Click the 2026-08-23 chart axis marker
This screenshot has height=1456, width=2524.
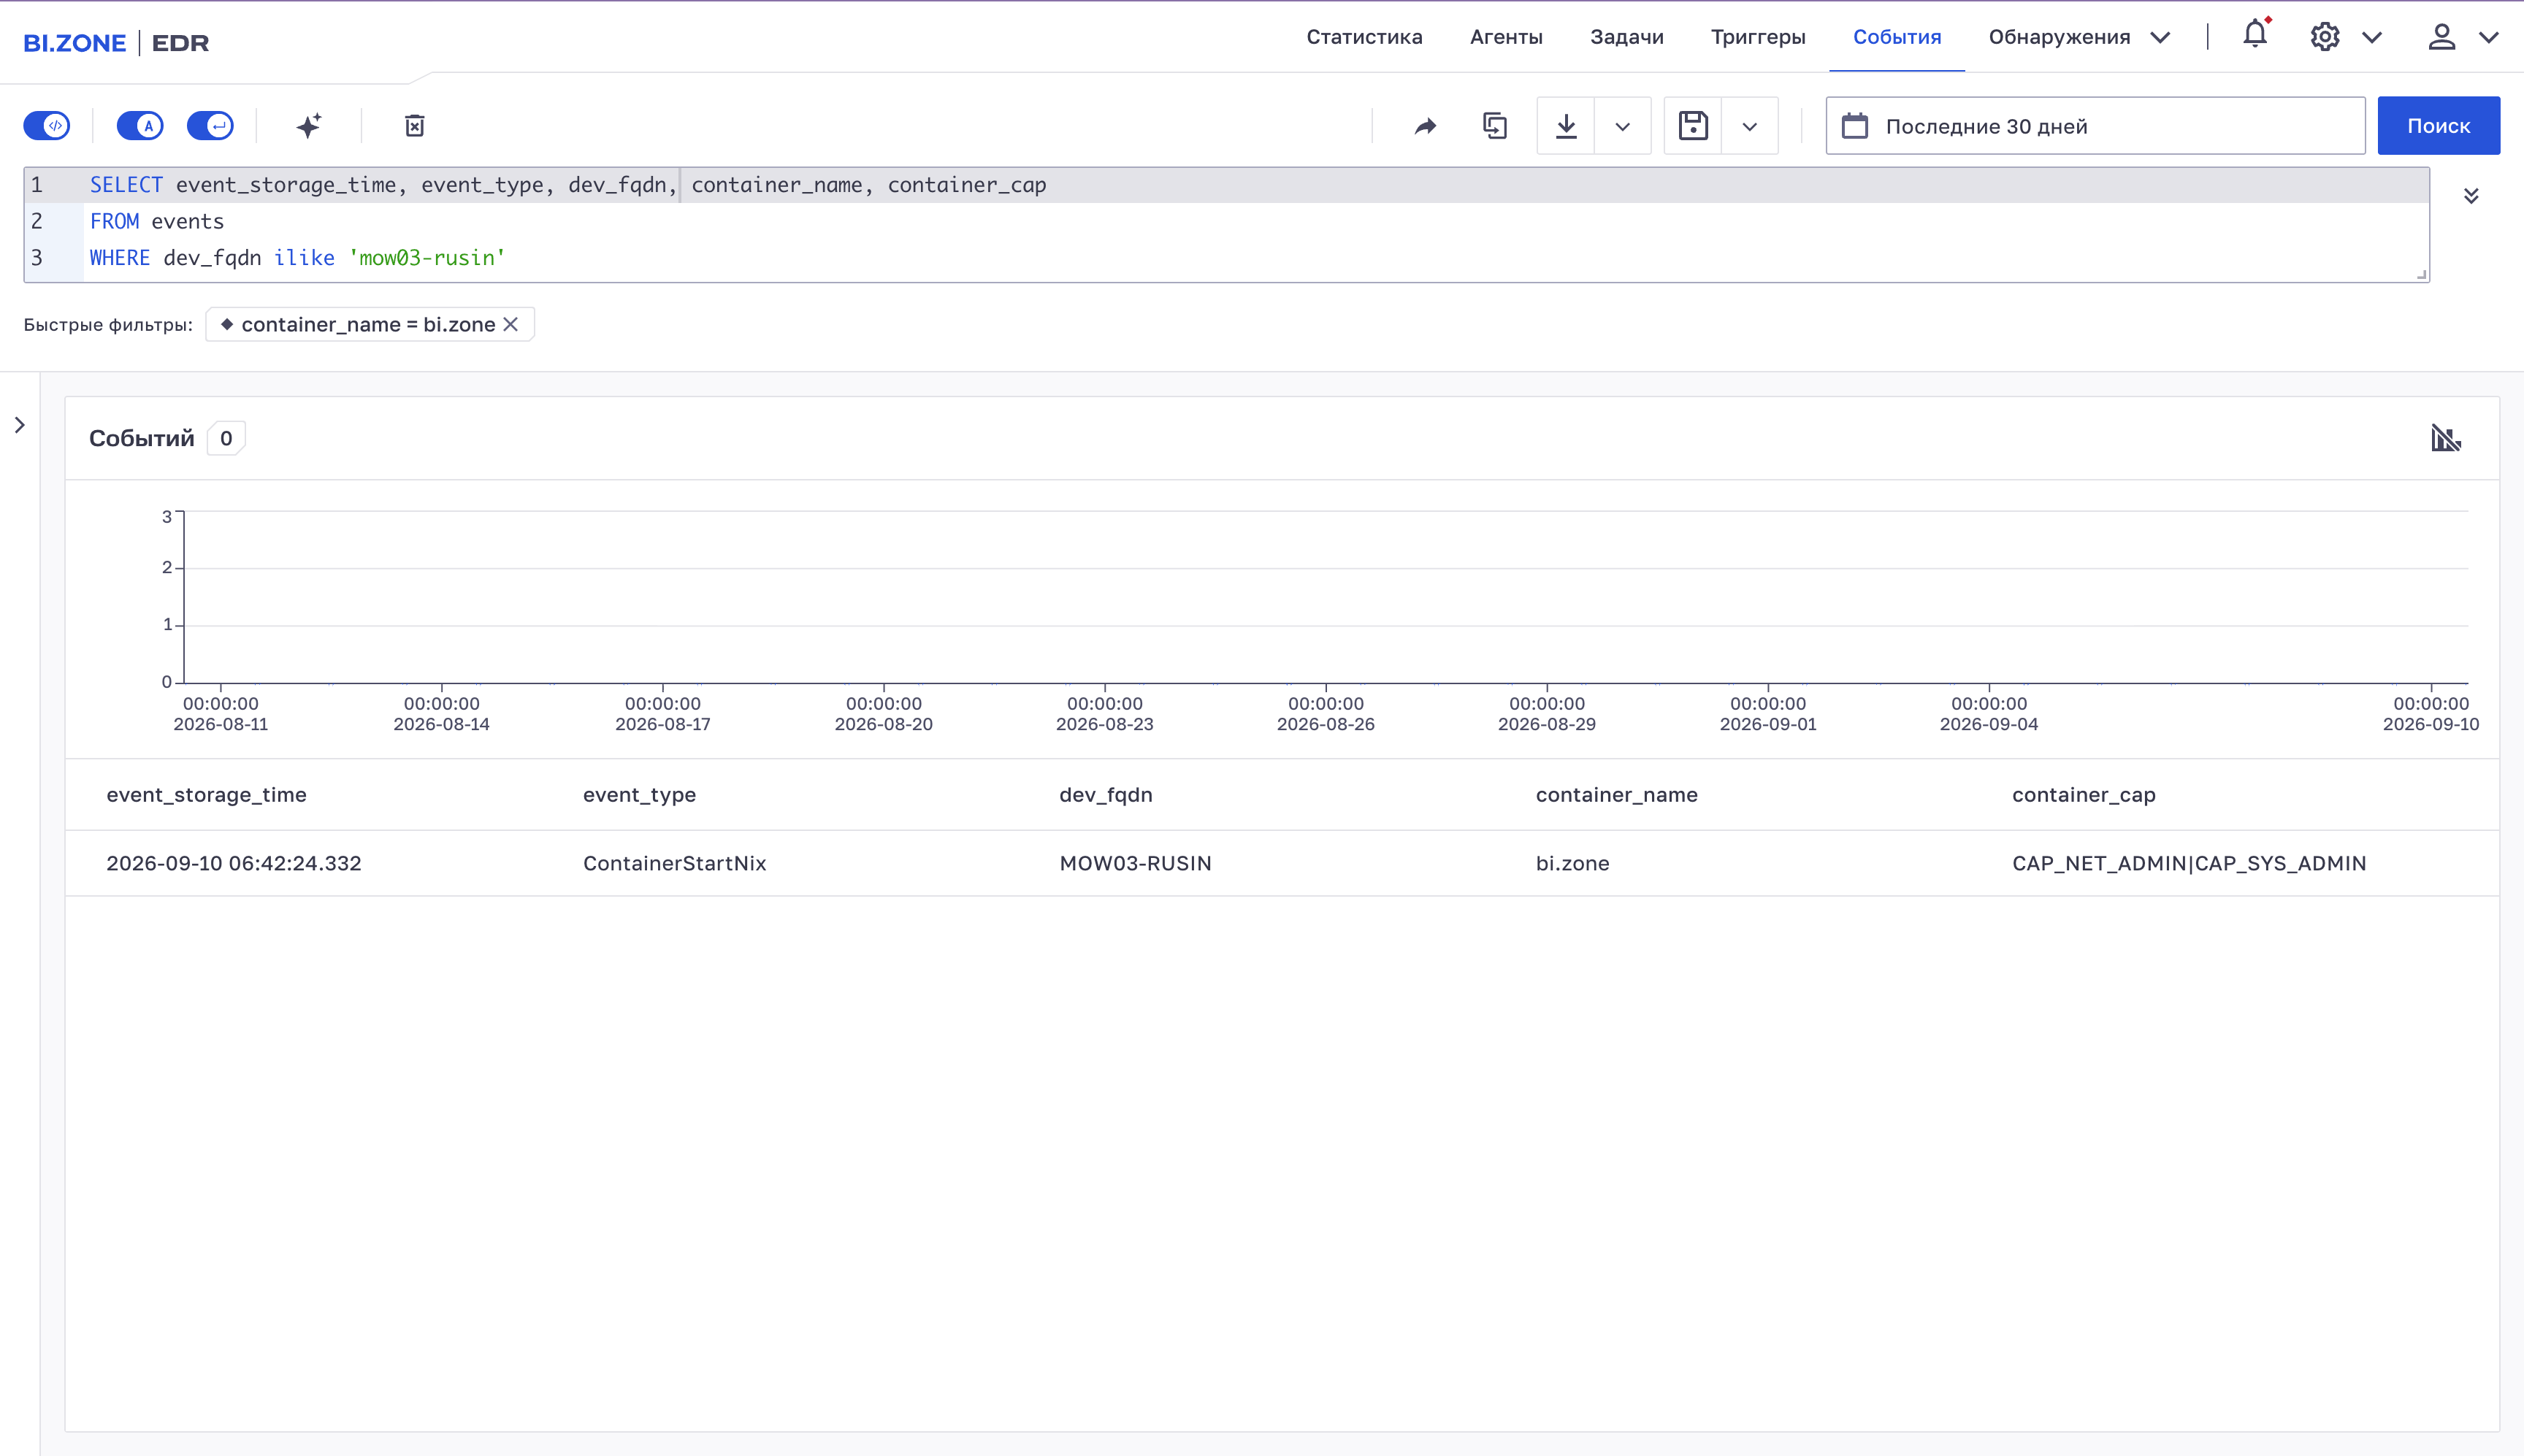(x=1105, y=714)
